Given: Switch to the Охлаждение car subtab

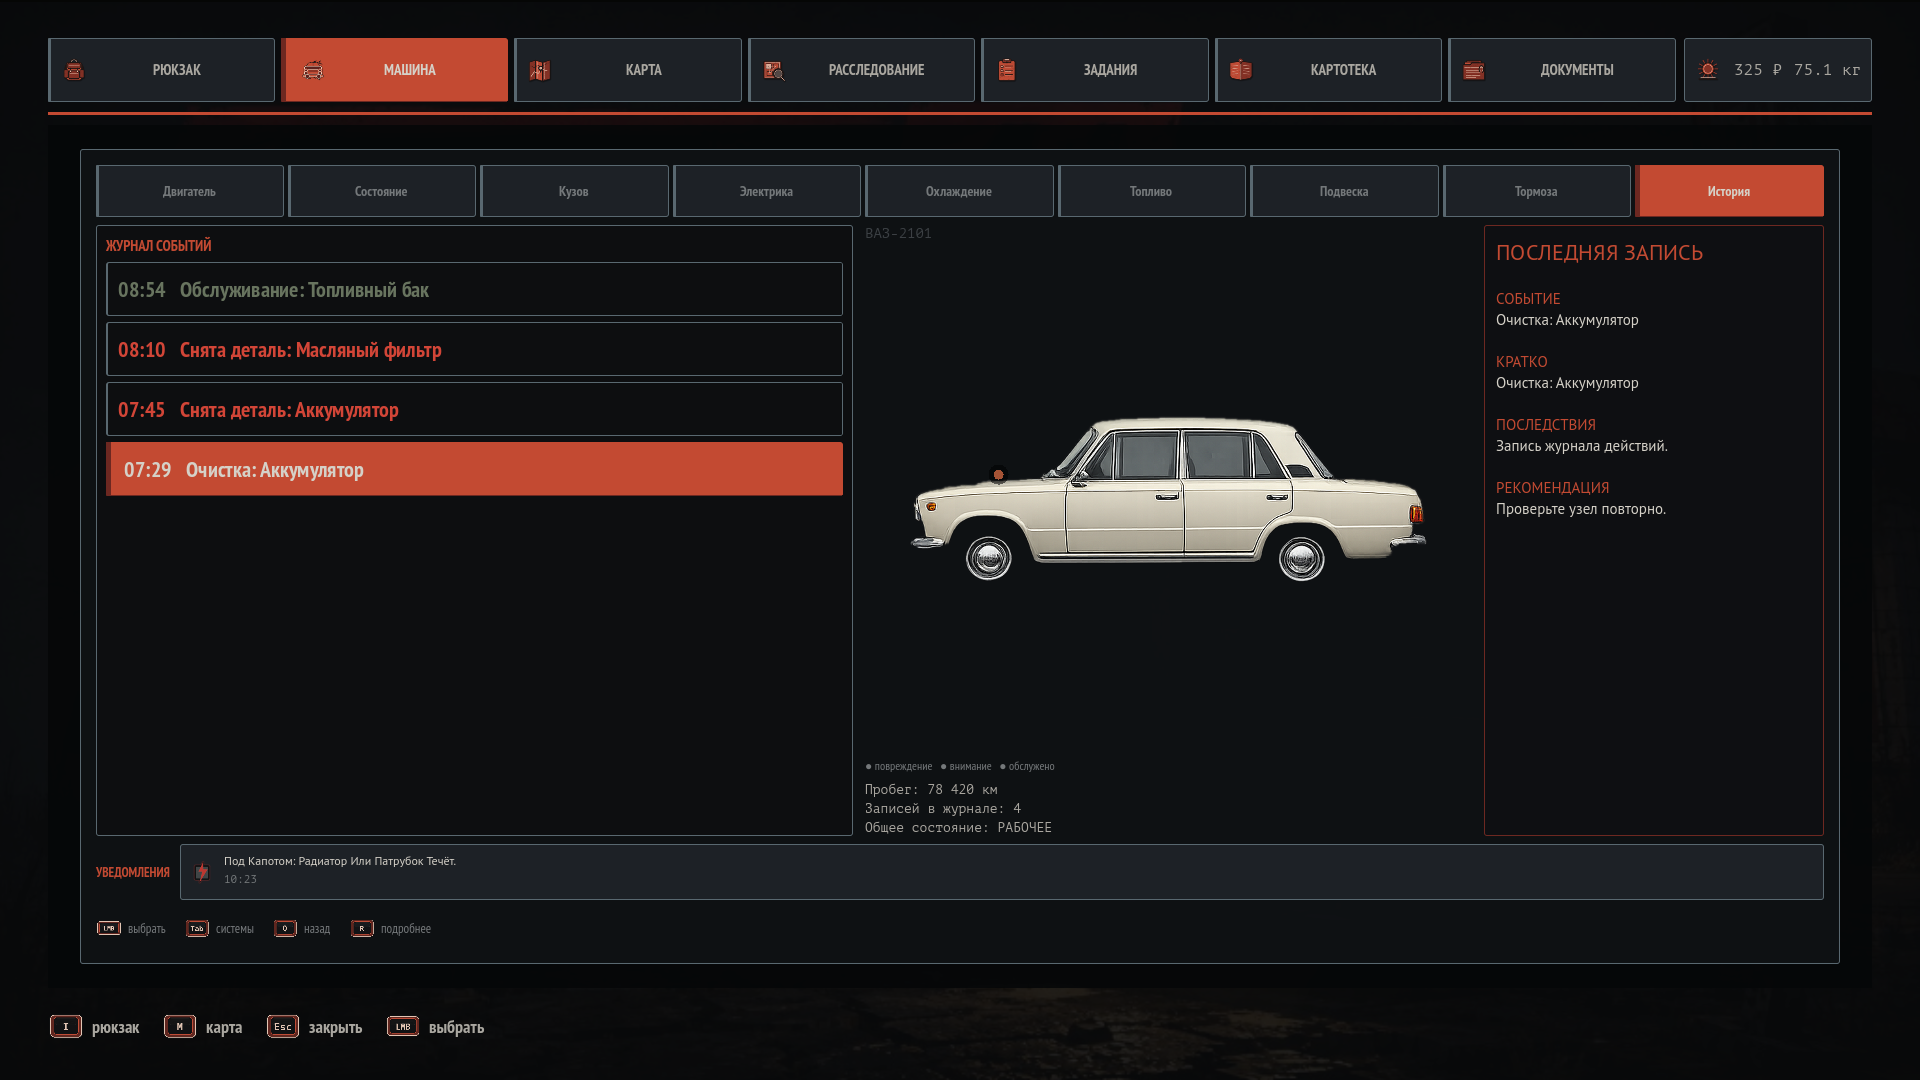Looking at the screenshot, I should (x=959, y=191).
